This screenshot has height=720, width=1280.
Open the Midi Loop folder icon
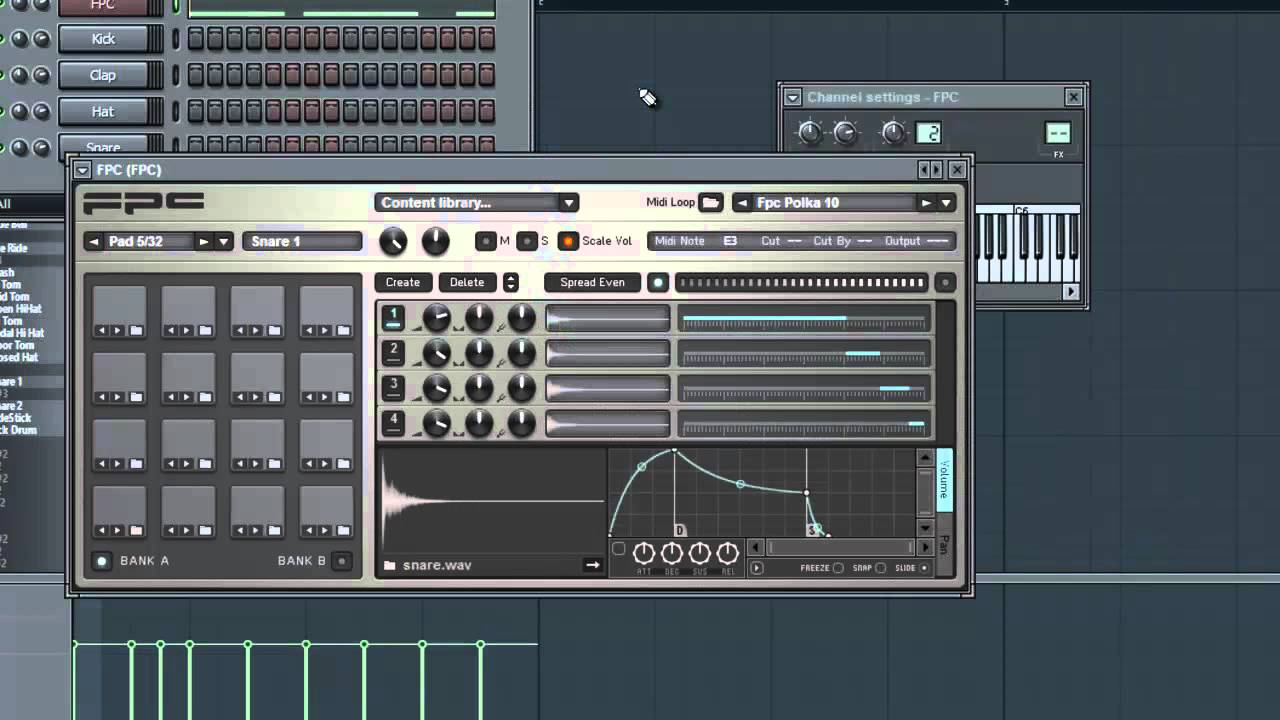pyautogui.click(x=710, y=203)
